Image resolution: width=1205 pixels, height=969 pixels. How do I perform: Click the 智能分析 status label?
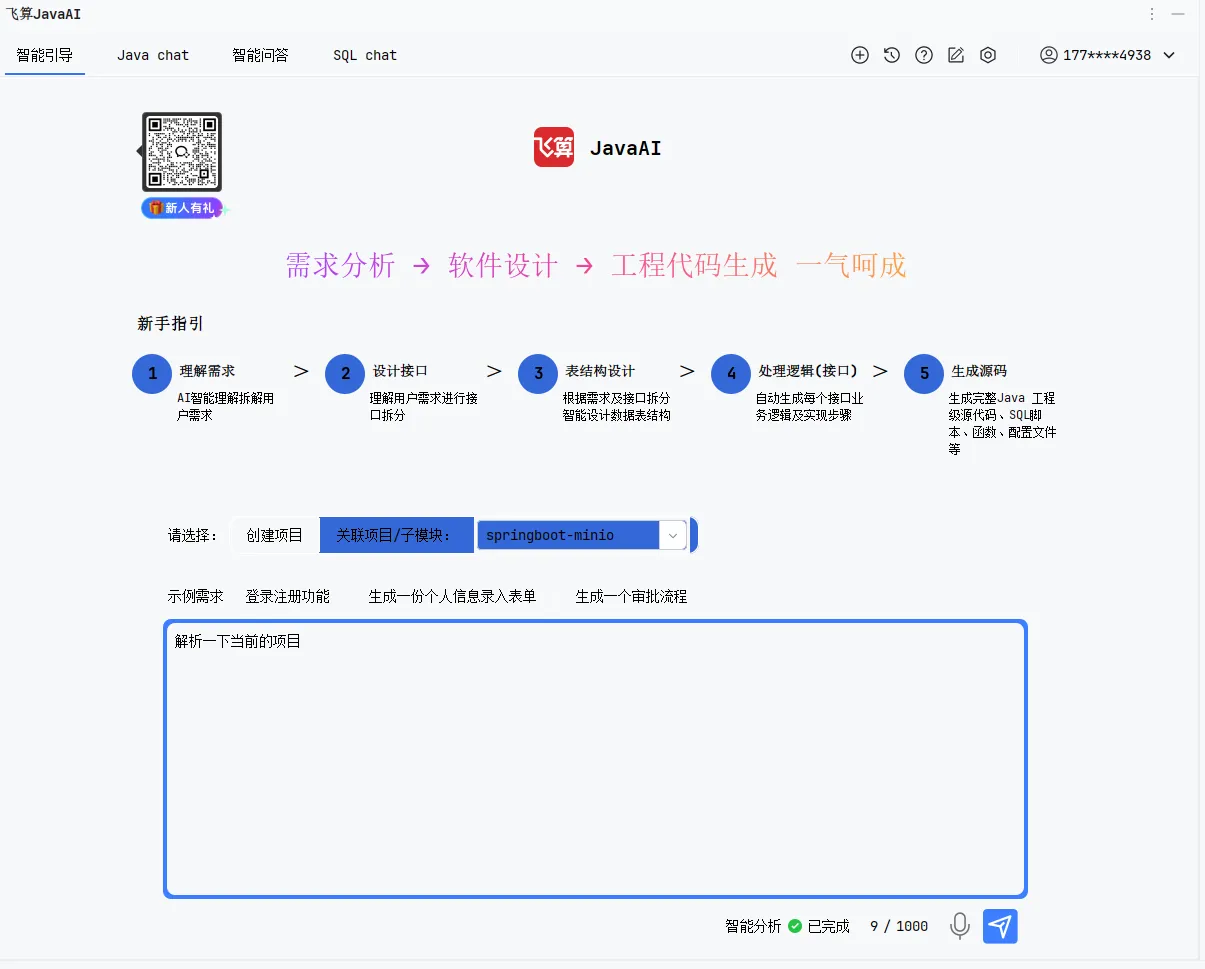pyautogui.click(x=753, y=926)
